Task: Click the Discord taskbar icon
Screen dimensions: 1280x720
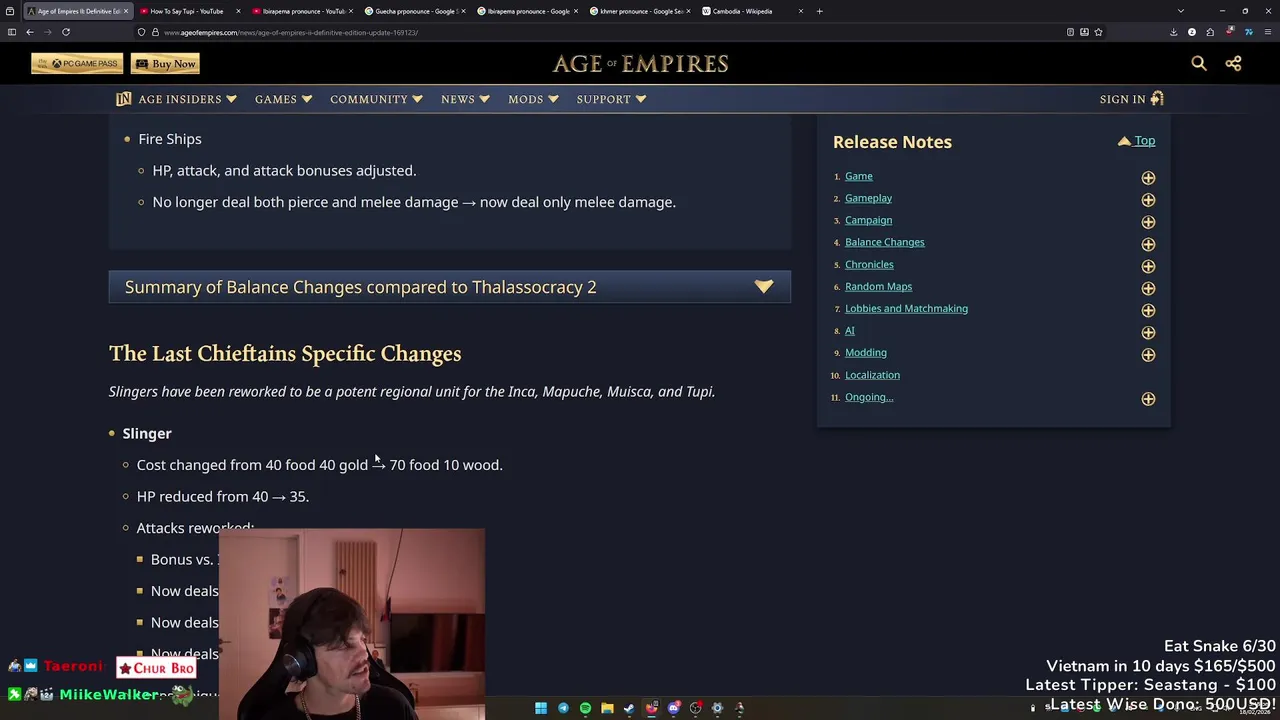Action: click(673, 708)
